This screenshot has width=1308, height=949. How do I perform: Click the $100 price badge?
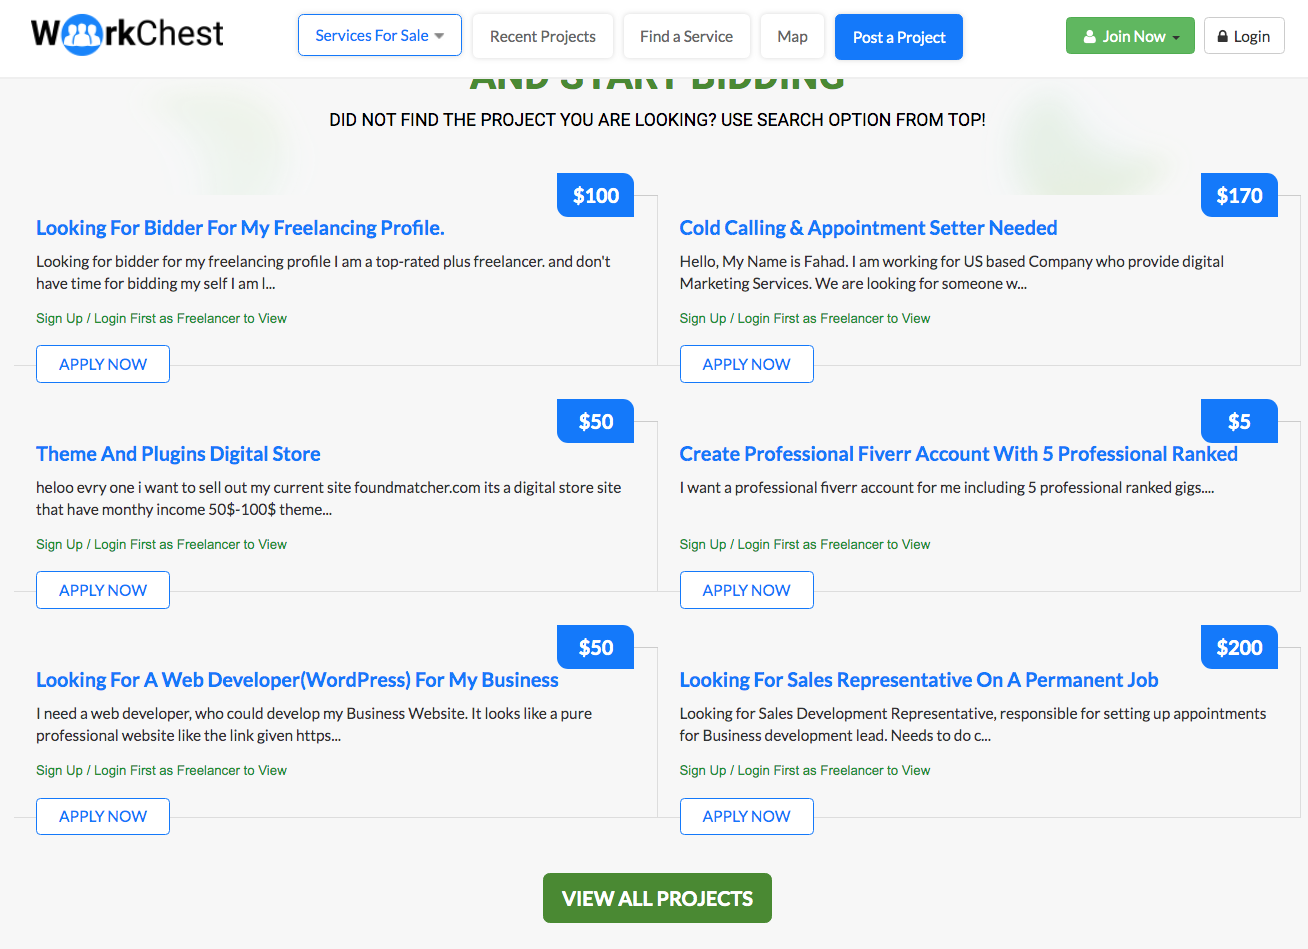[x=595, y=196]
